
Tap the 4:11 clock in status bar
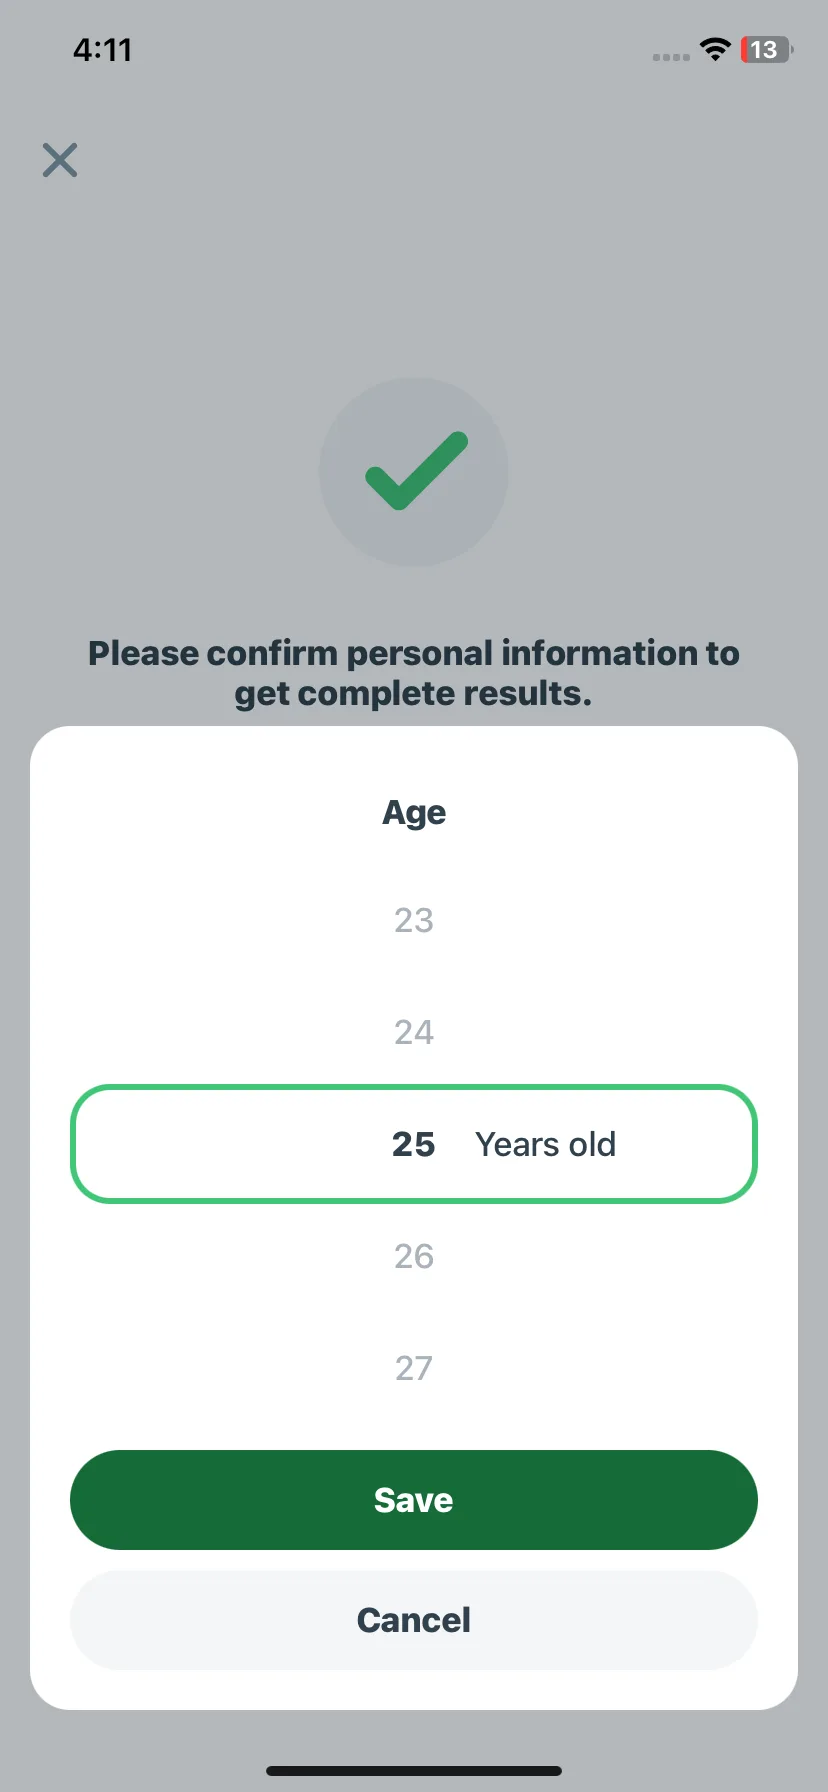coord(102,50)
